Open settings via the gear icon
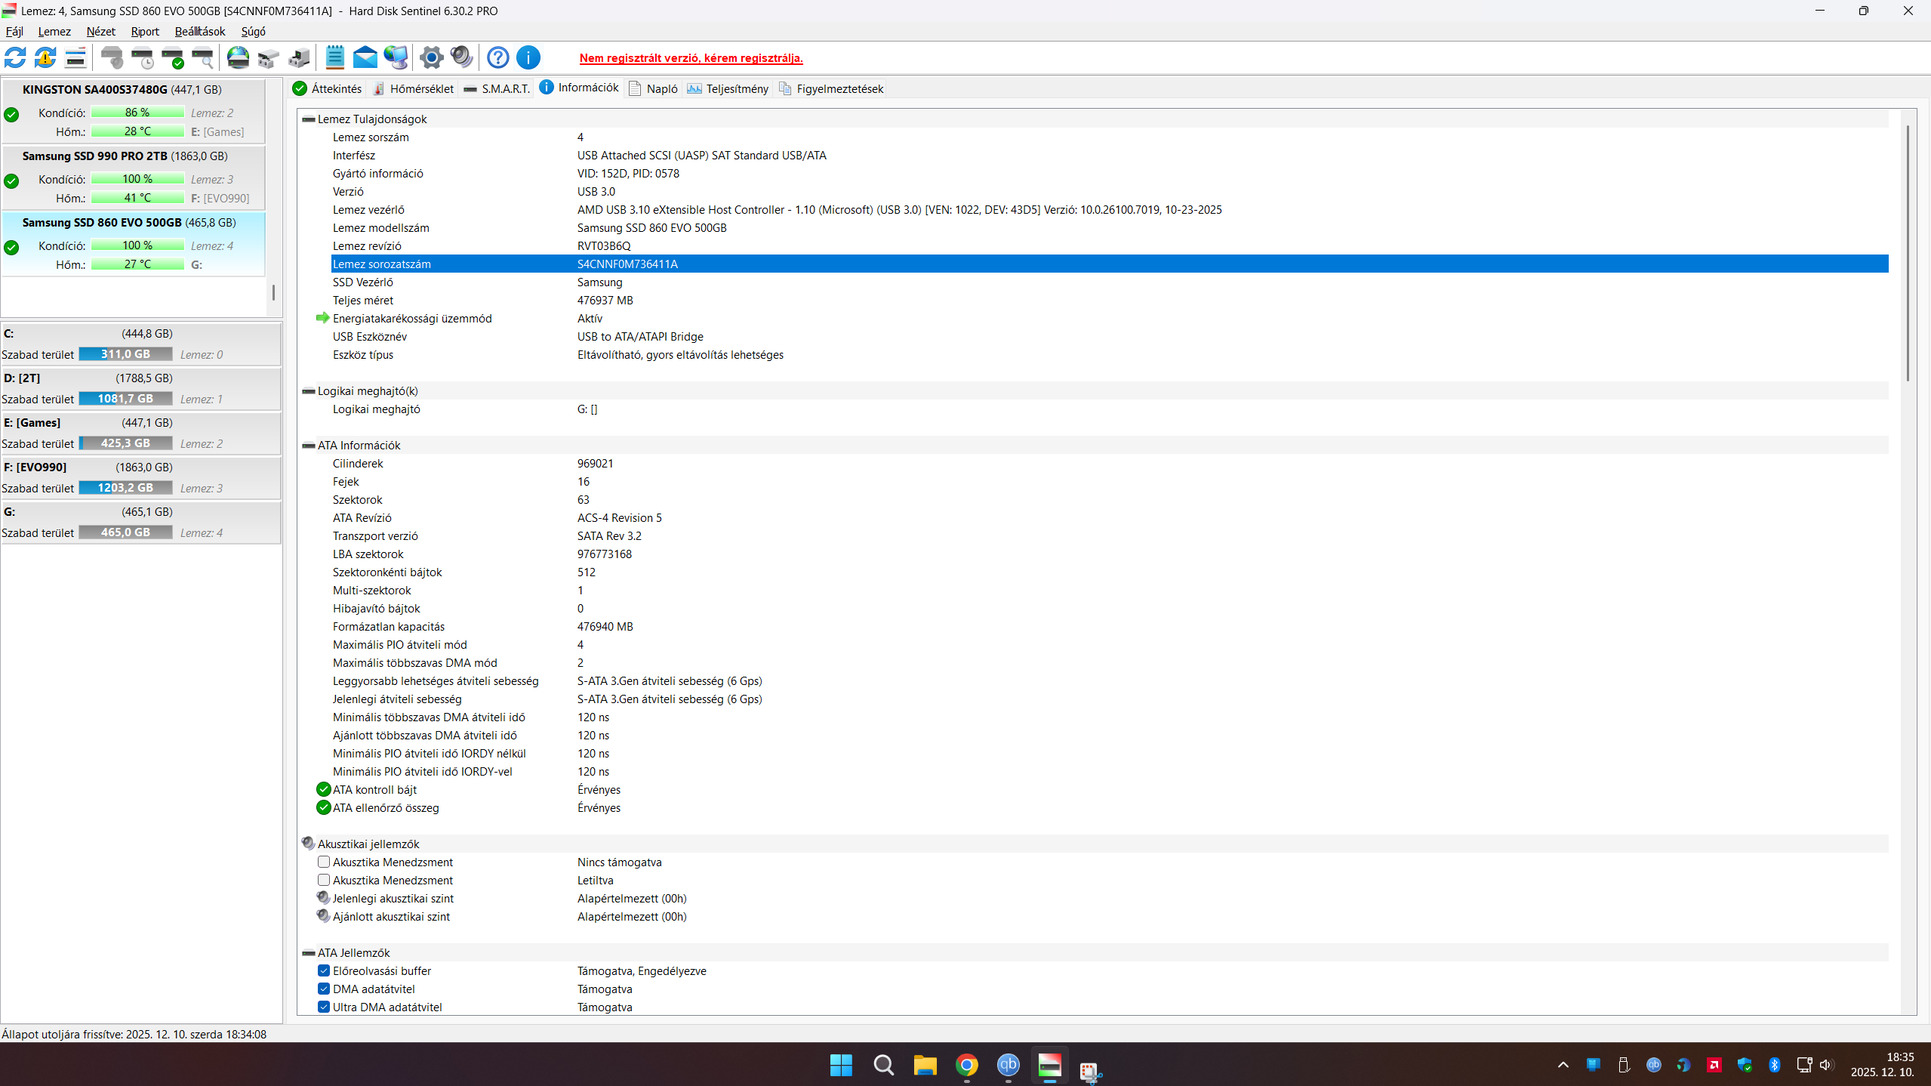1931x1086 pixels. tap(431, 58)
